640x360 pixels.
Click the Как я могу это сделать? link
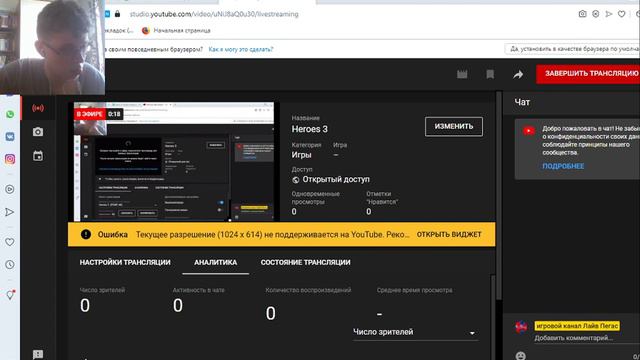click(x=241, y=49)
